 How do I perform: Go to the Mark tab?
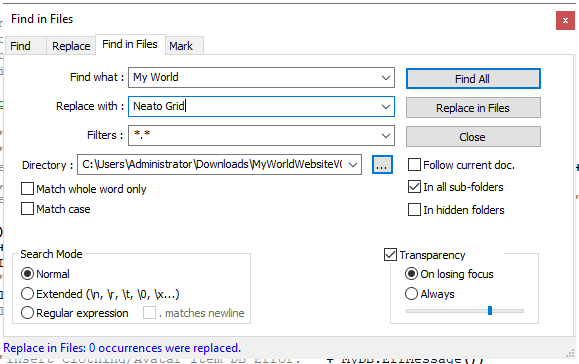click(x=184, y=46)
